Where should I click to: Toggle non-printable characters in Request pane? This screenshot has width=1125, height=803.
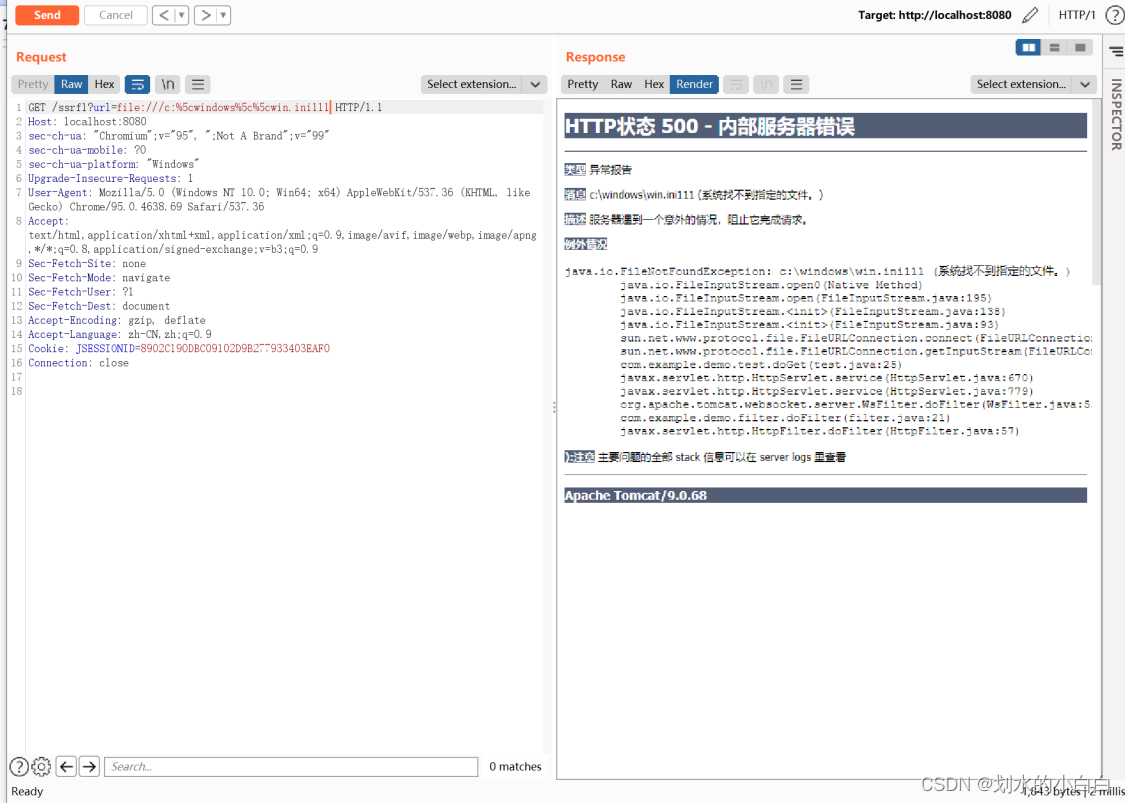pos(168,84)
